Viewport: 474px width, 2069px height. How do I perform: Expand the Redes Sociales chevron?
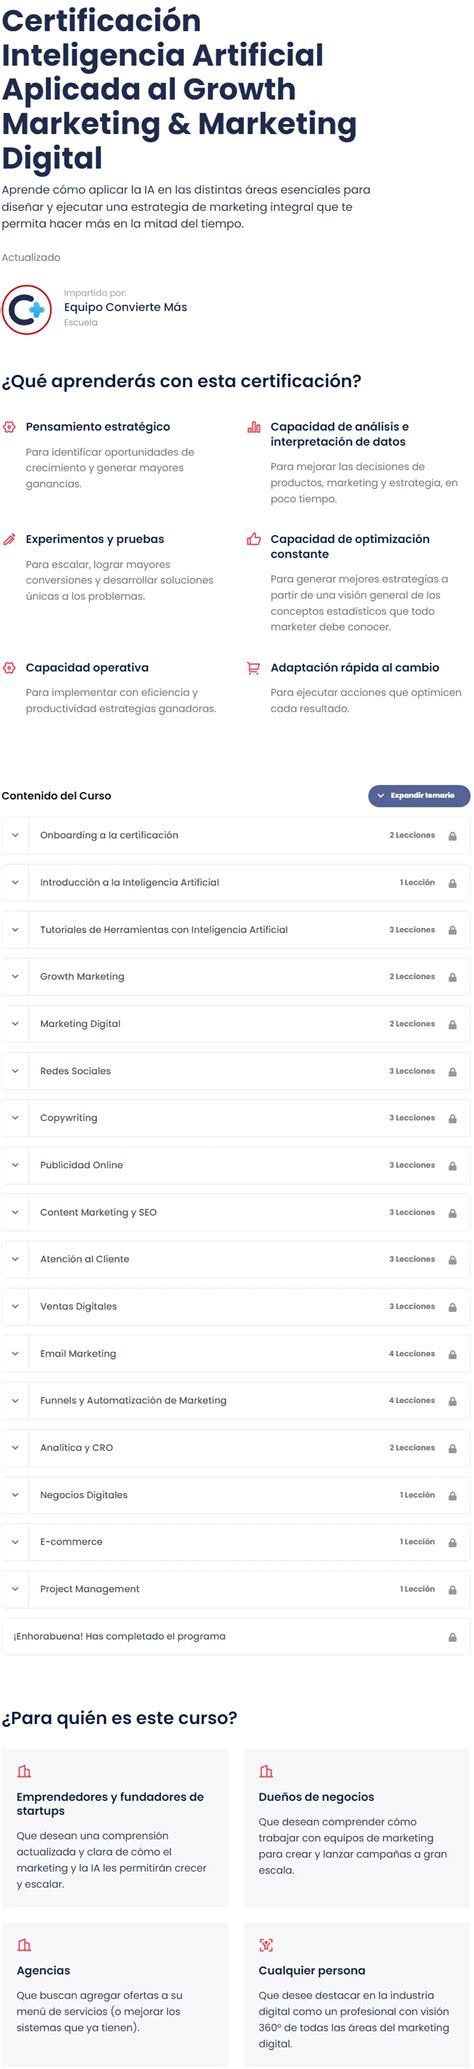[x=15, y=1071]
